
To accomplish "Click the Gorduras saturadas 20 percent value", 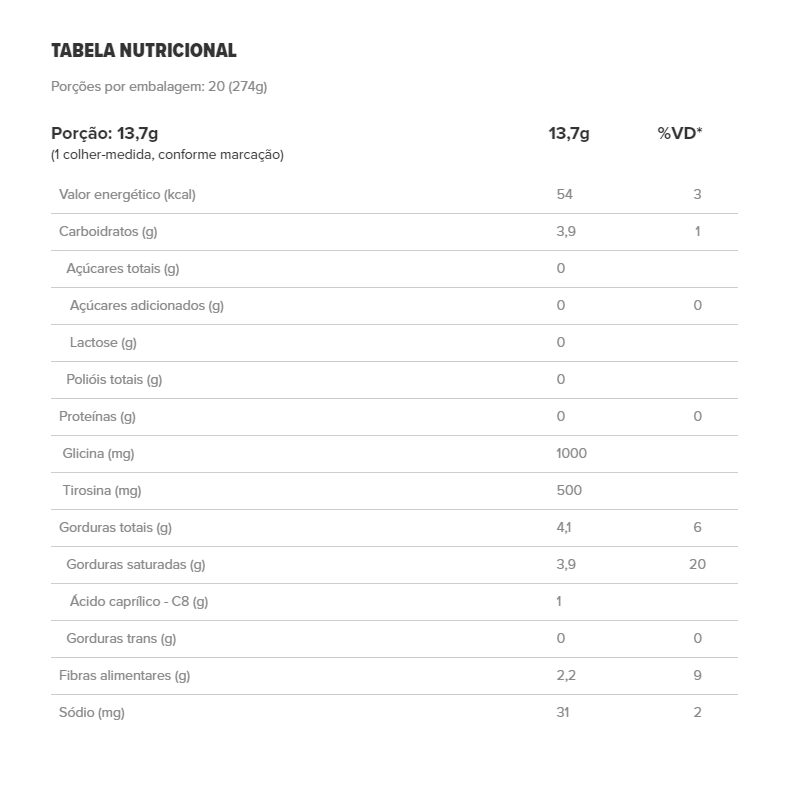I will (697, 564).
